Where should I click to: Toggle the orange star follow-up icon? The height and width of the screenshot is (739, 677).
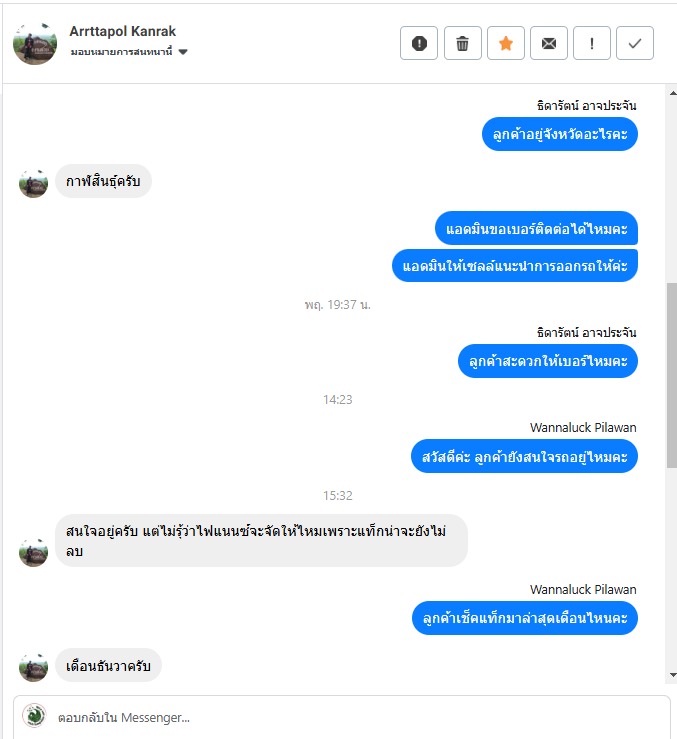click(505, 43)
